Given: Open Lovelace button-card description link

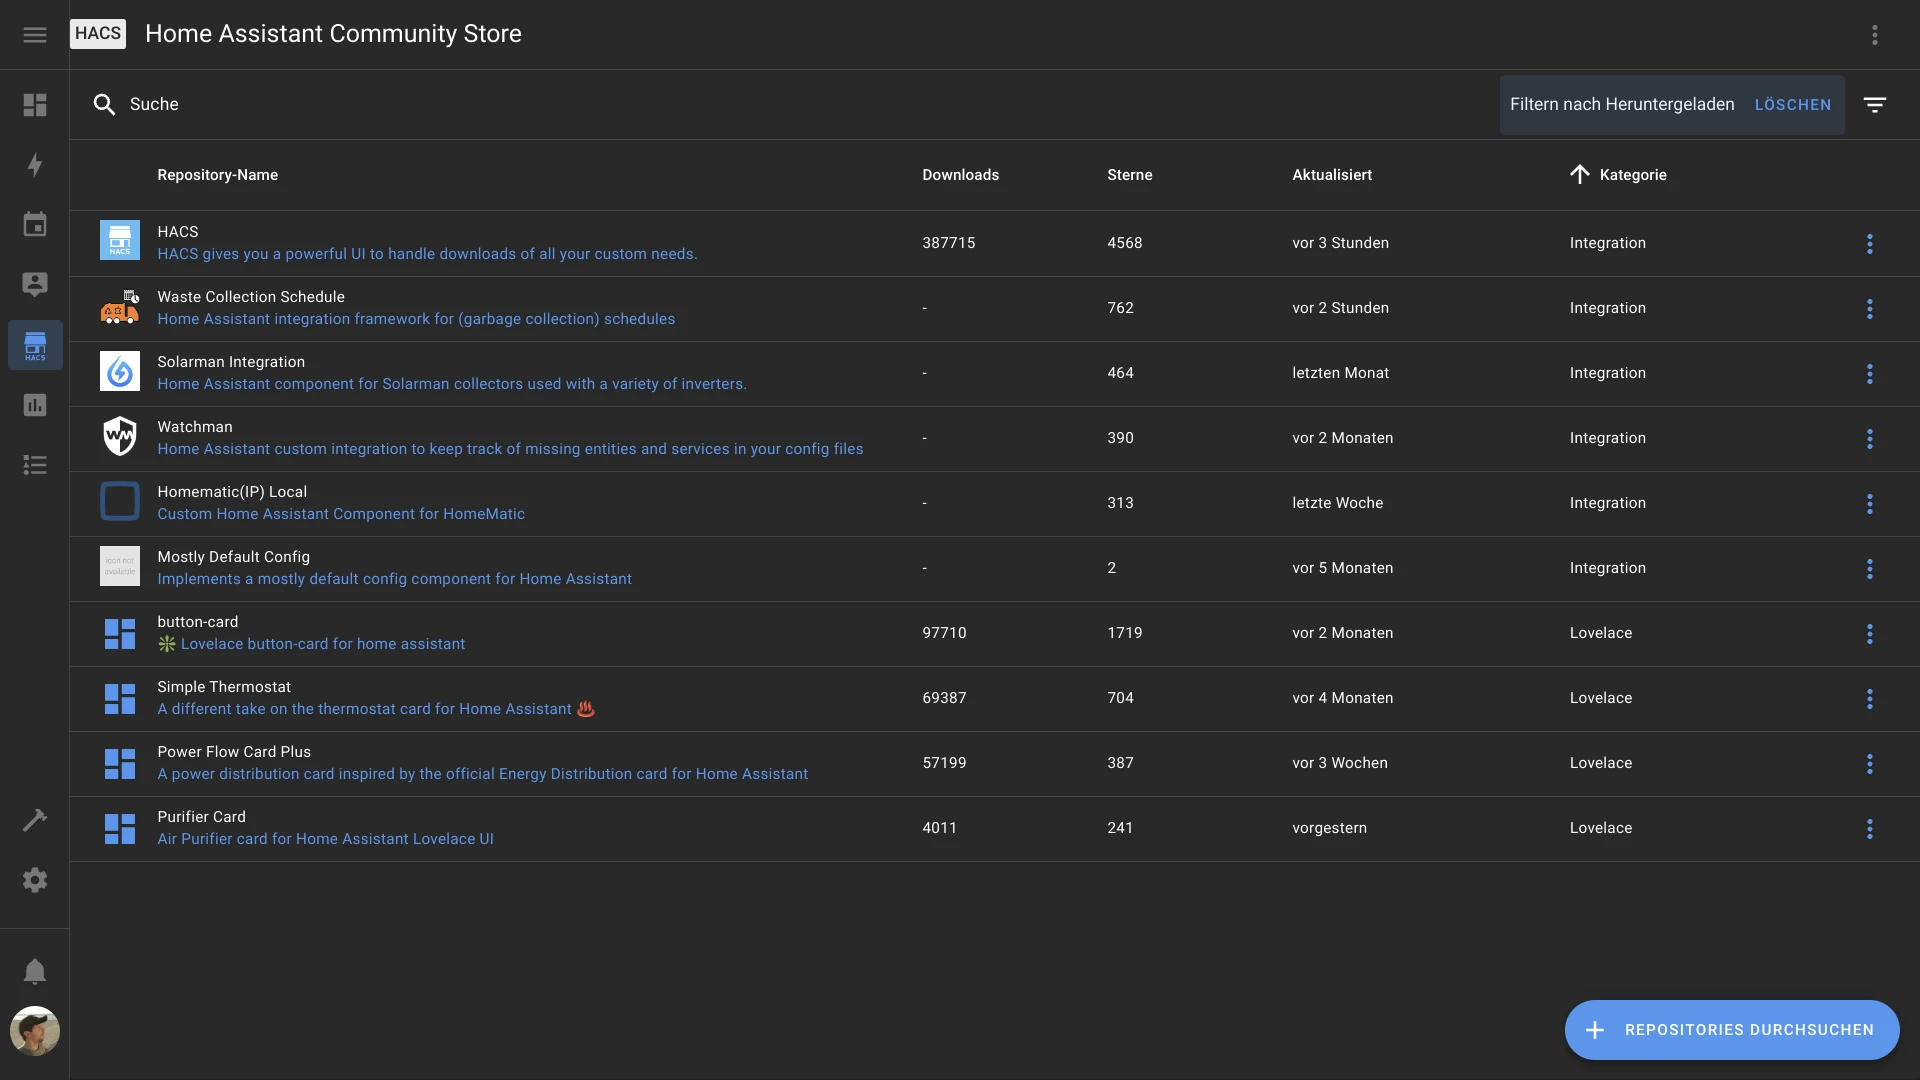Looking at the screenshot, I should coord(311,644).
